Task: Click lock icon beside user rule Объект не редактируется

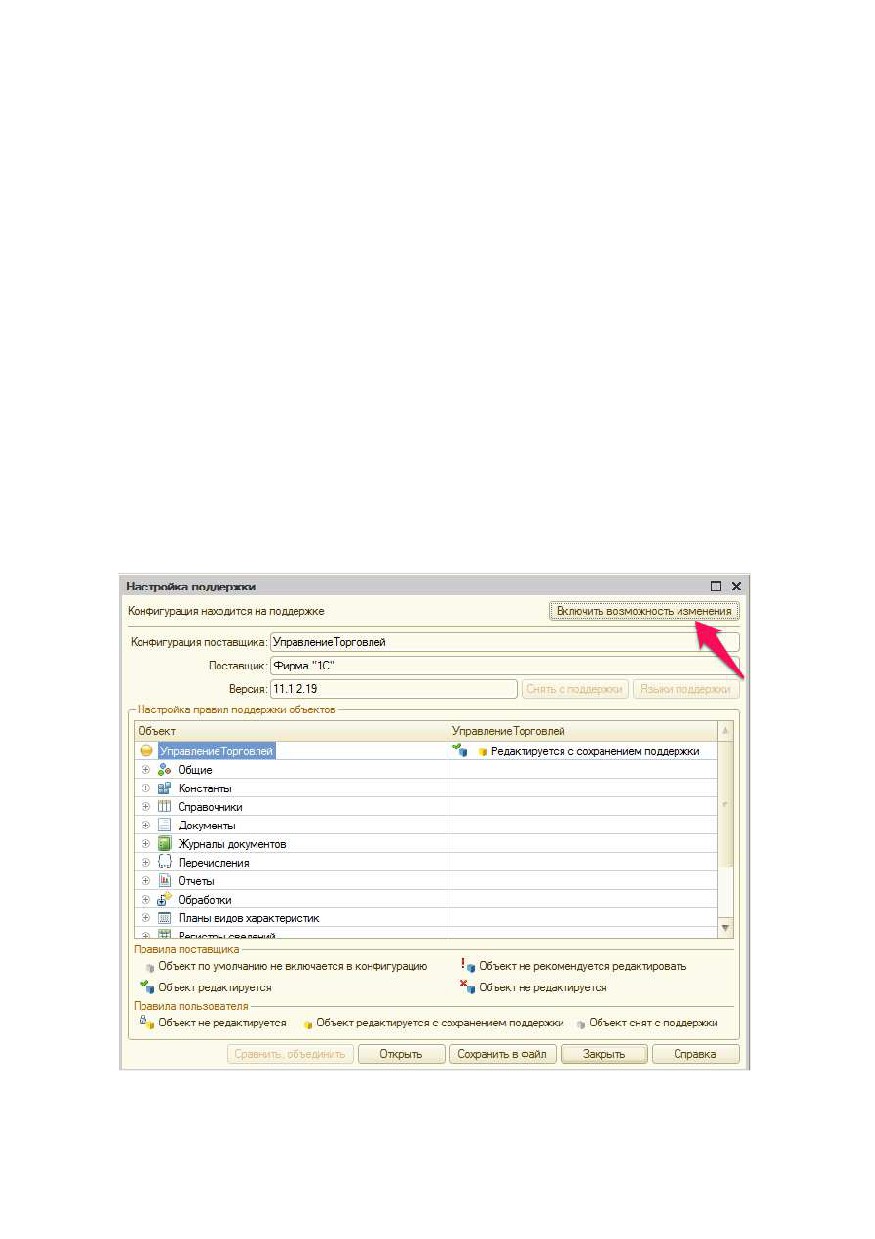Action: click(x=147, y=1022)
